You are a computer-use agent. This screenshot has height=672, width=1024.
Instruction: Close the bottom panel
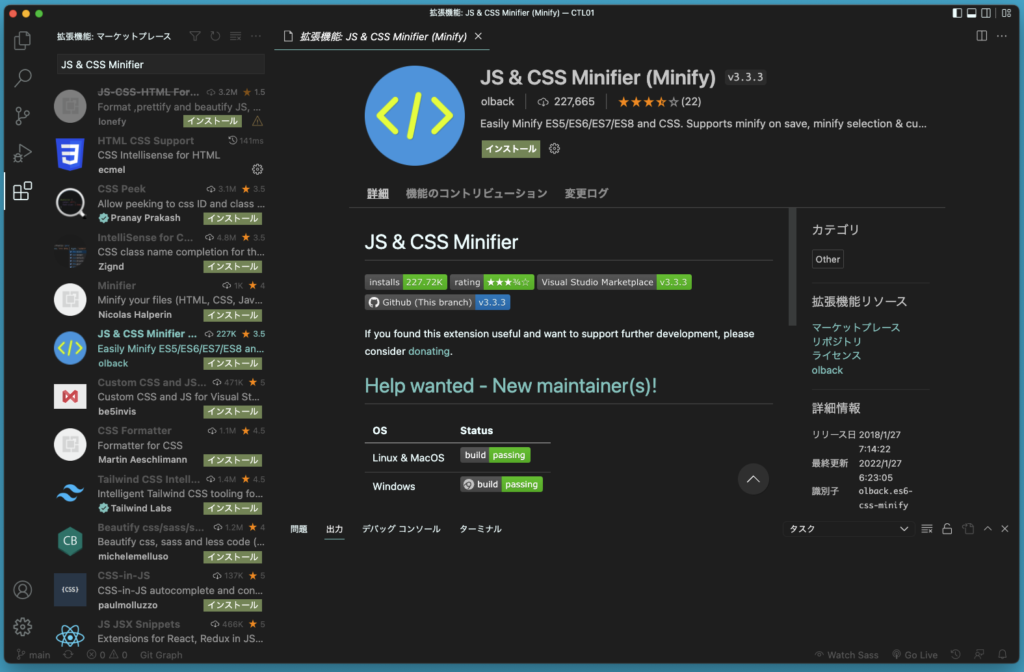[x=1005, y=529]
